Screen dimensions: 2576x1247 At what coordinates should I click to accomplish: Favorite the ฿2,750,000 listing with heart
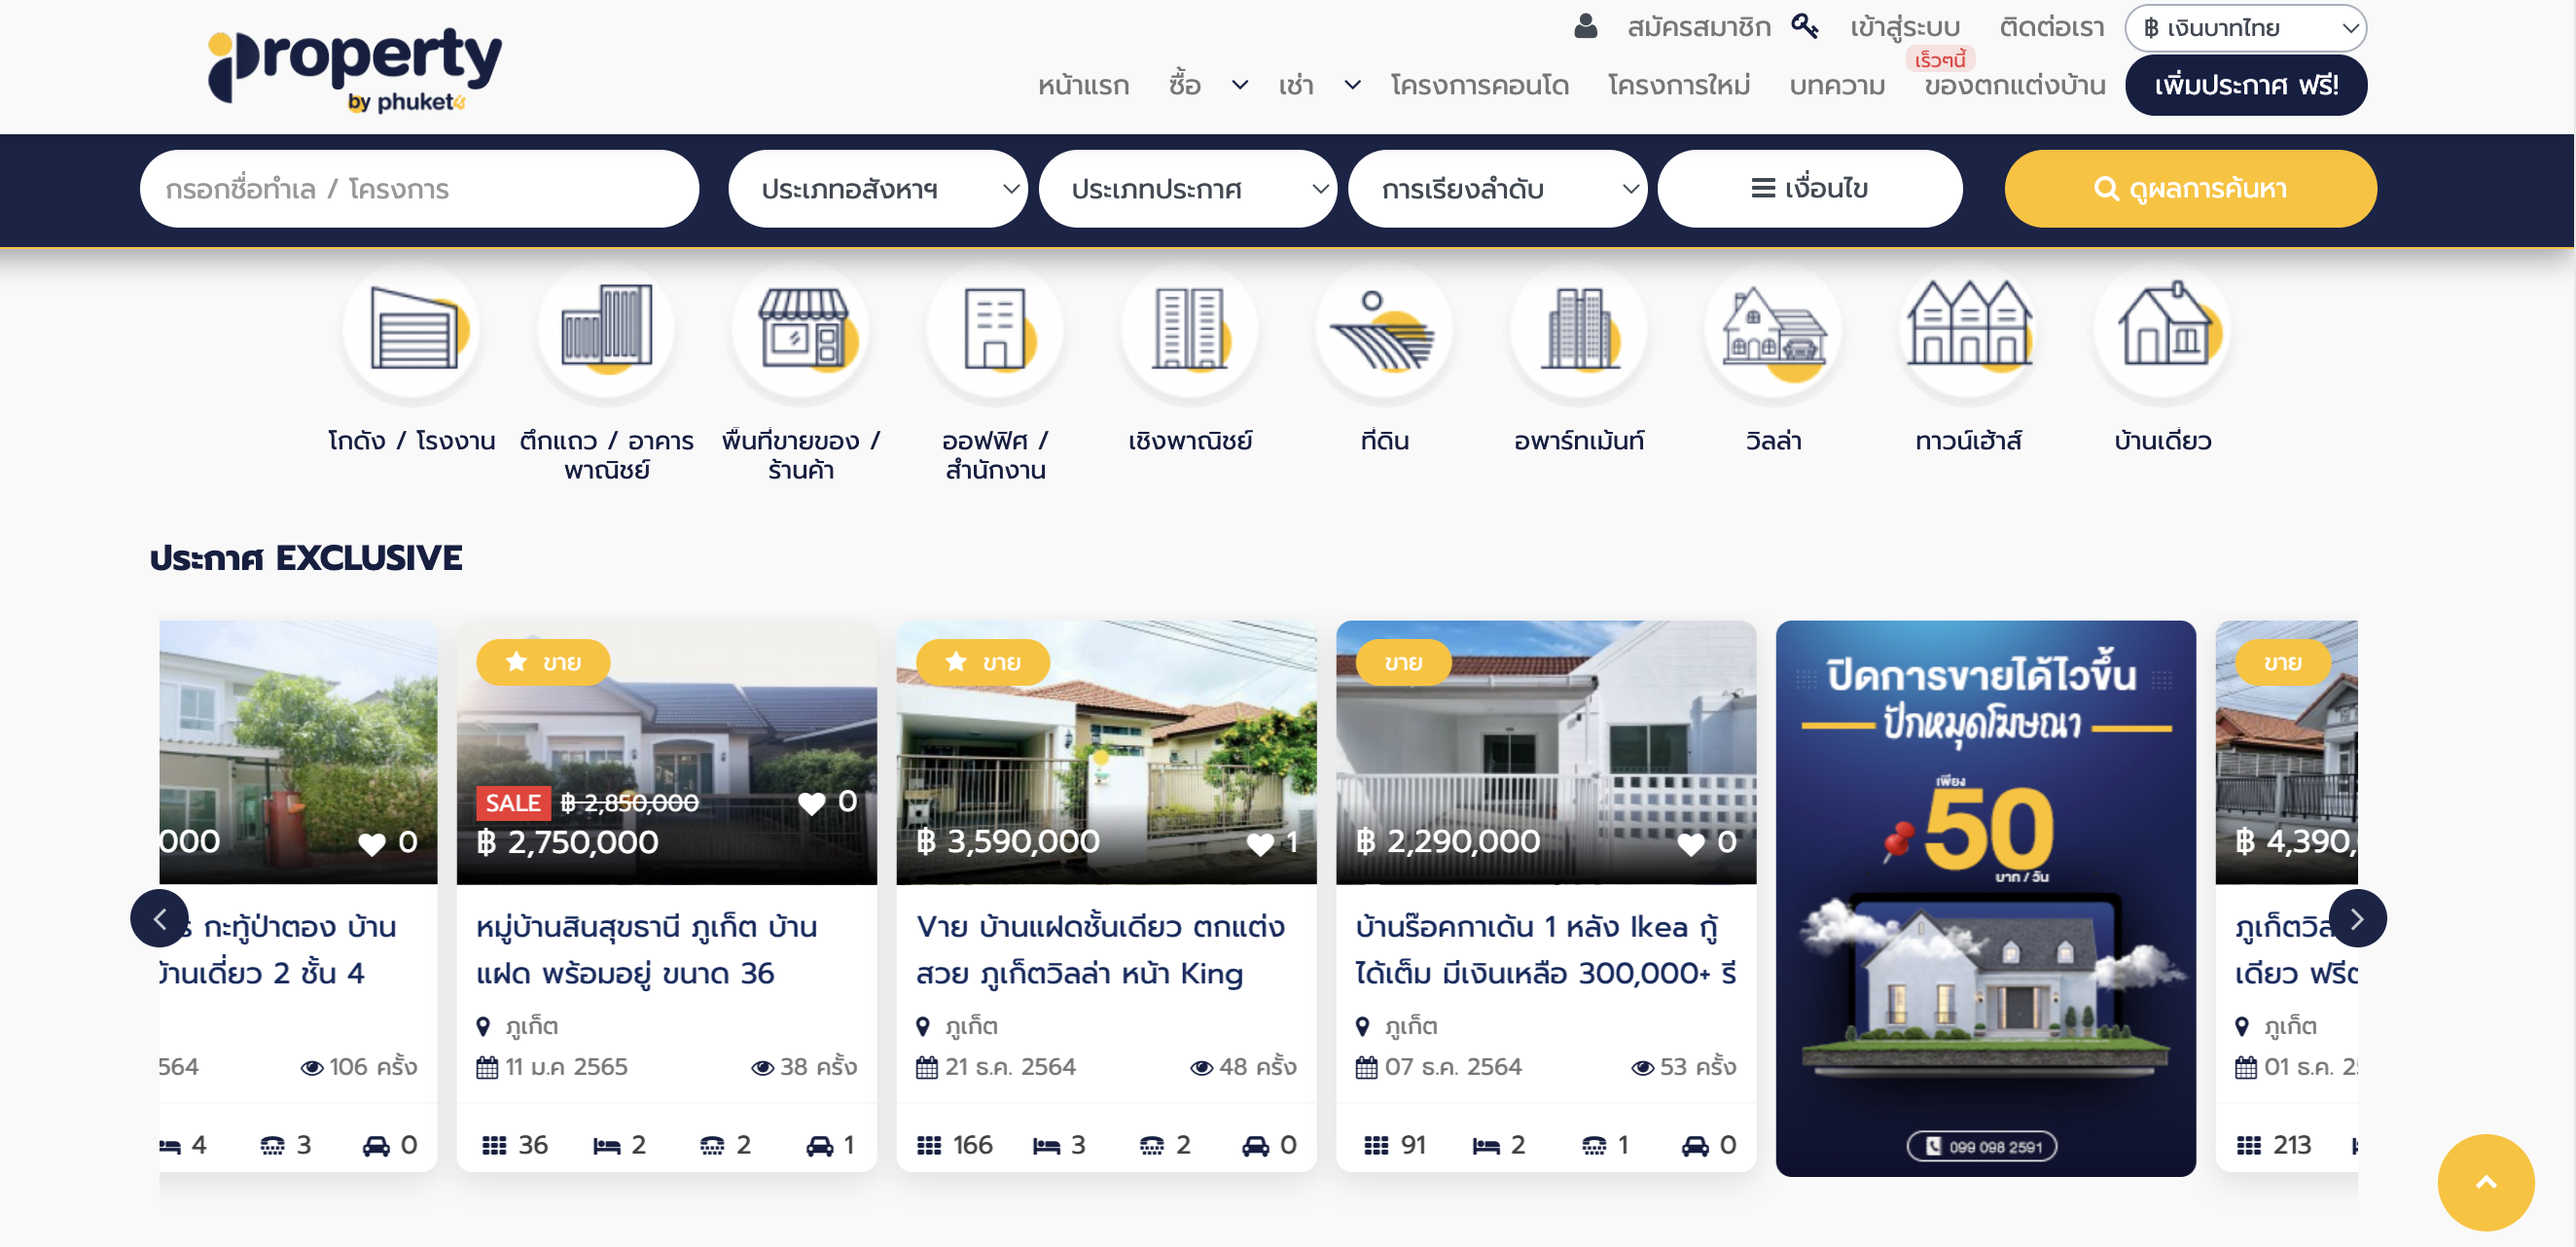click(x=812, y=802)
